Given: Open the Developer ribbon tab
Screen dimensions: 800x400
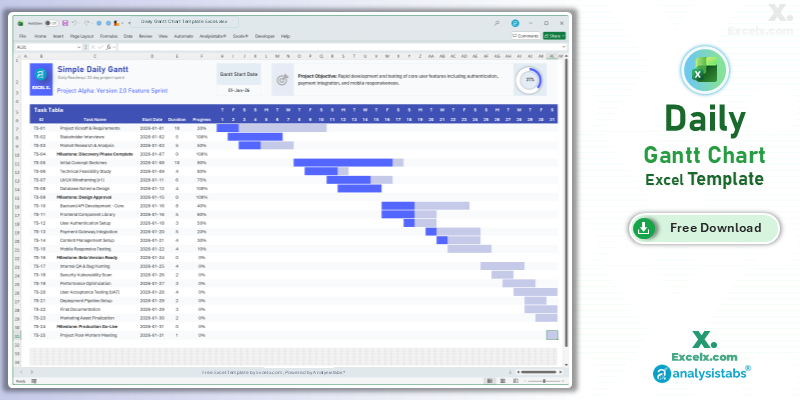Looking at the screenshot, I should click(265, 35).
